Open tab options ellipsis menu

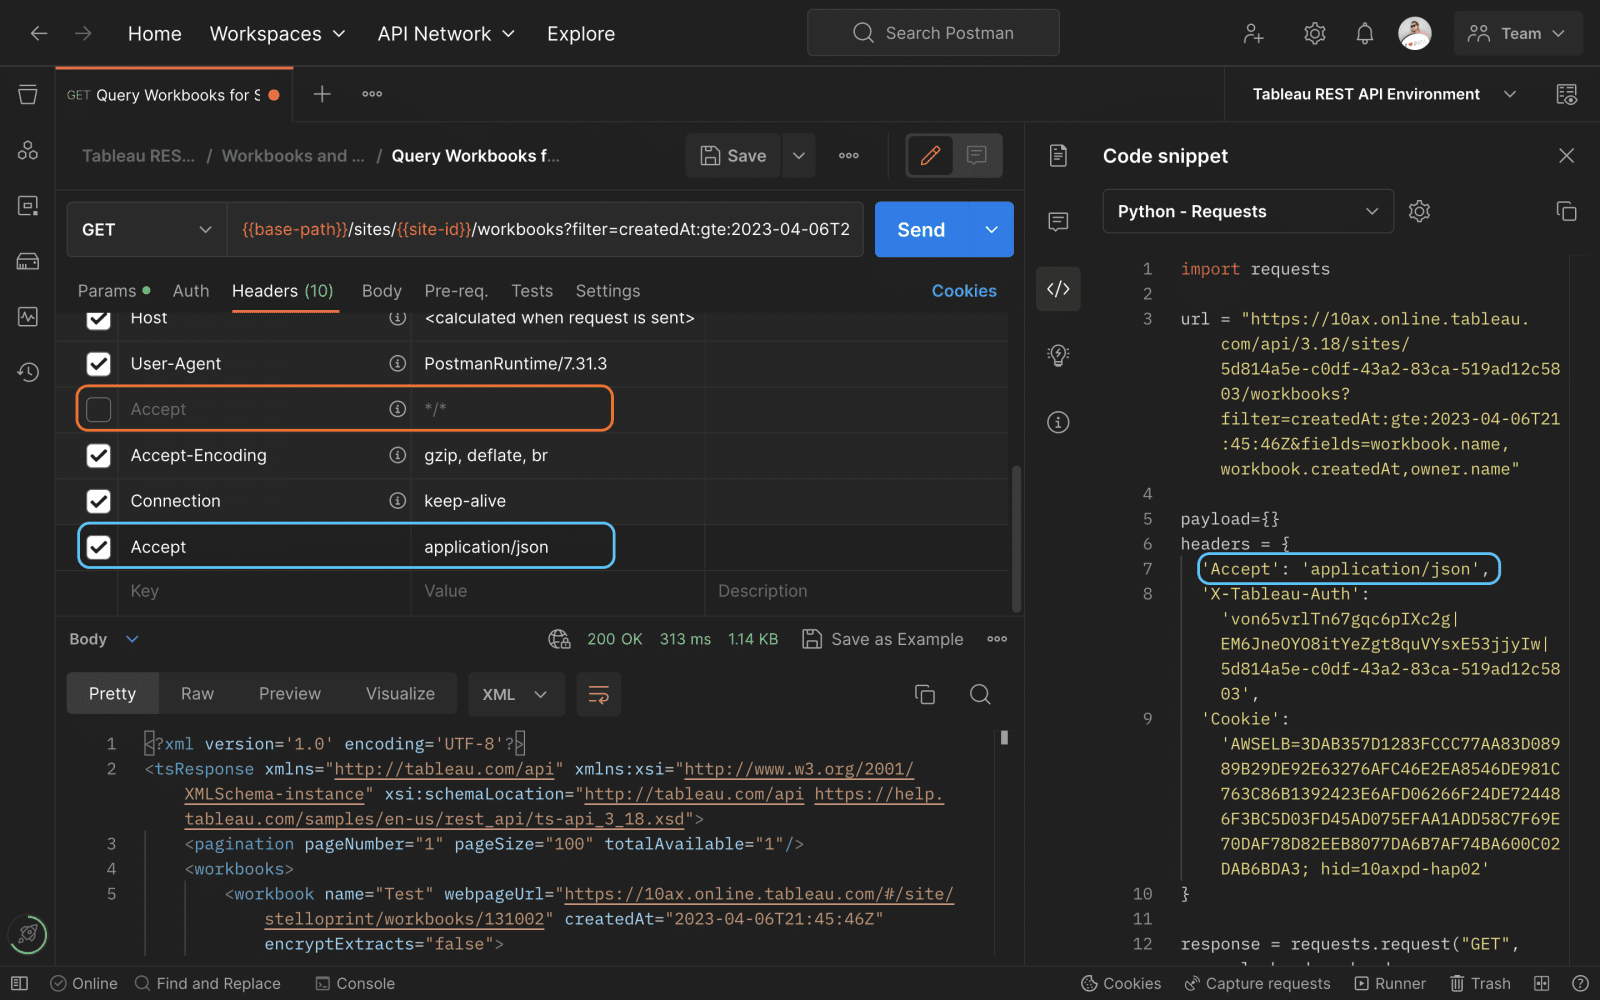click(x=372, y=94)
